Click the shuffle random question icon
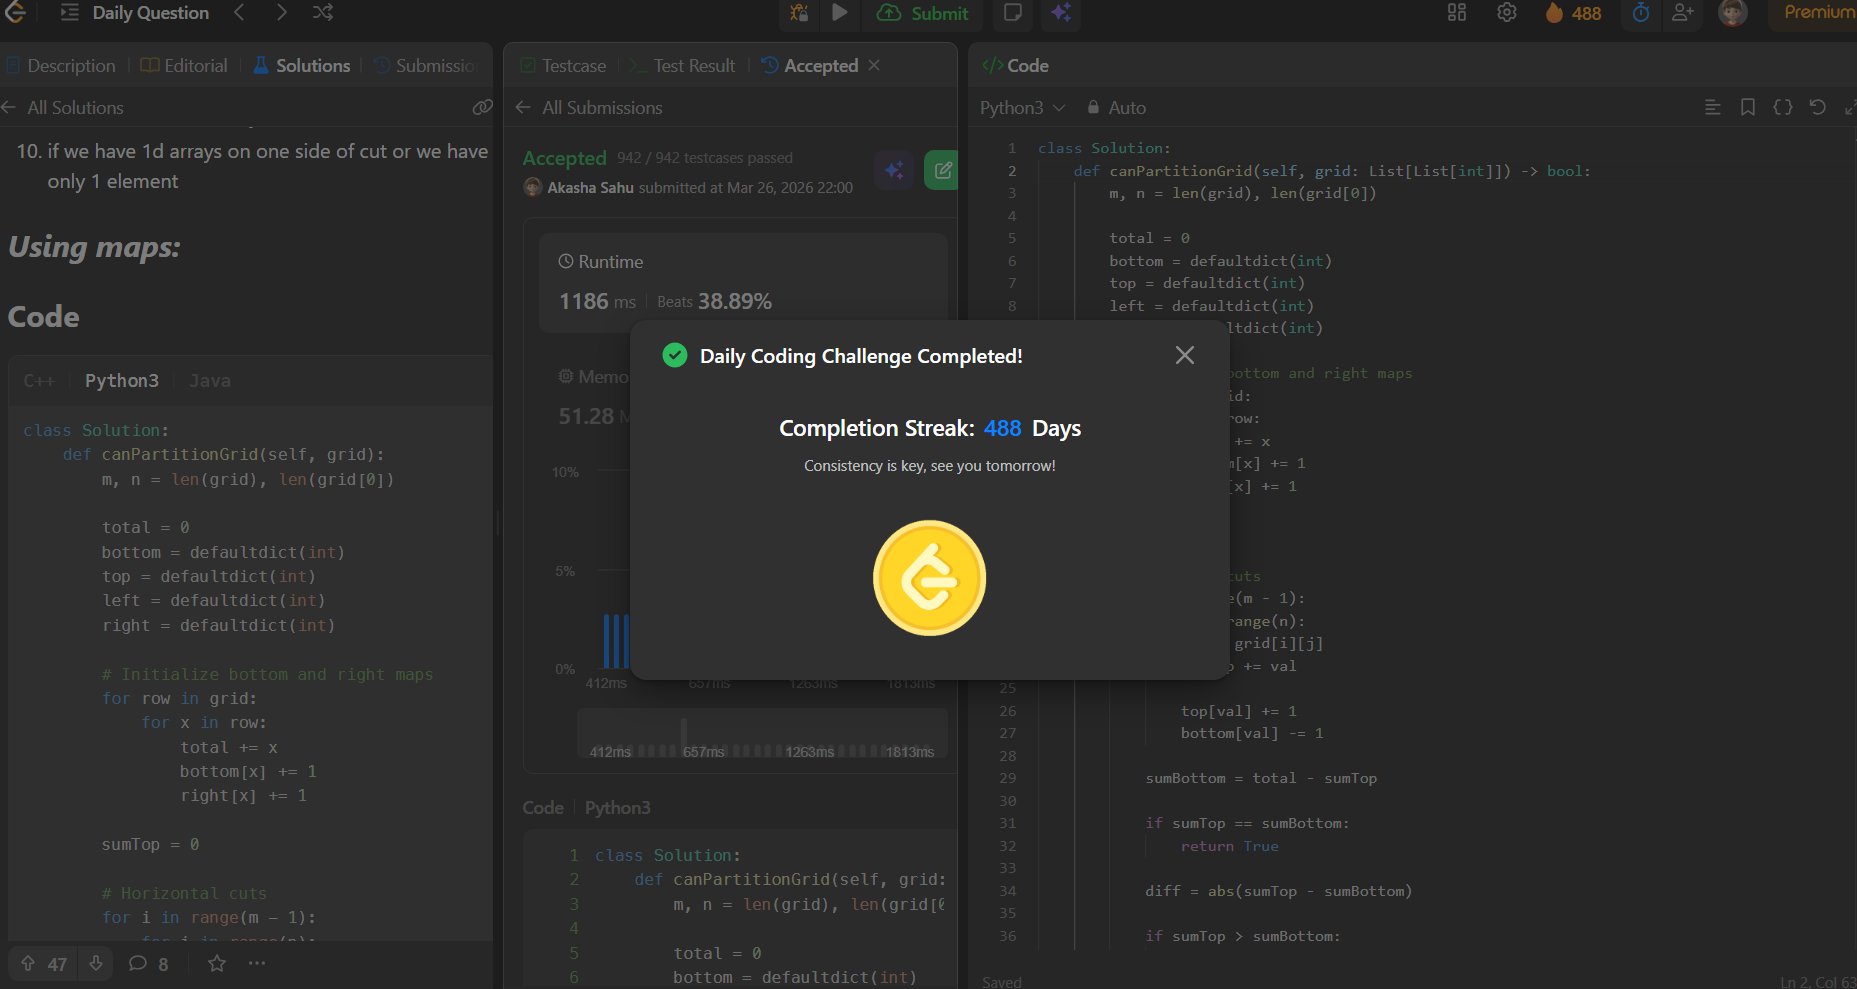 tap(322, 13)
